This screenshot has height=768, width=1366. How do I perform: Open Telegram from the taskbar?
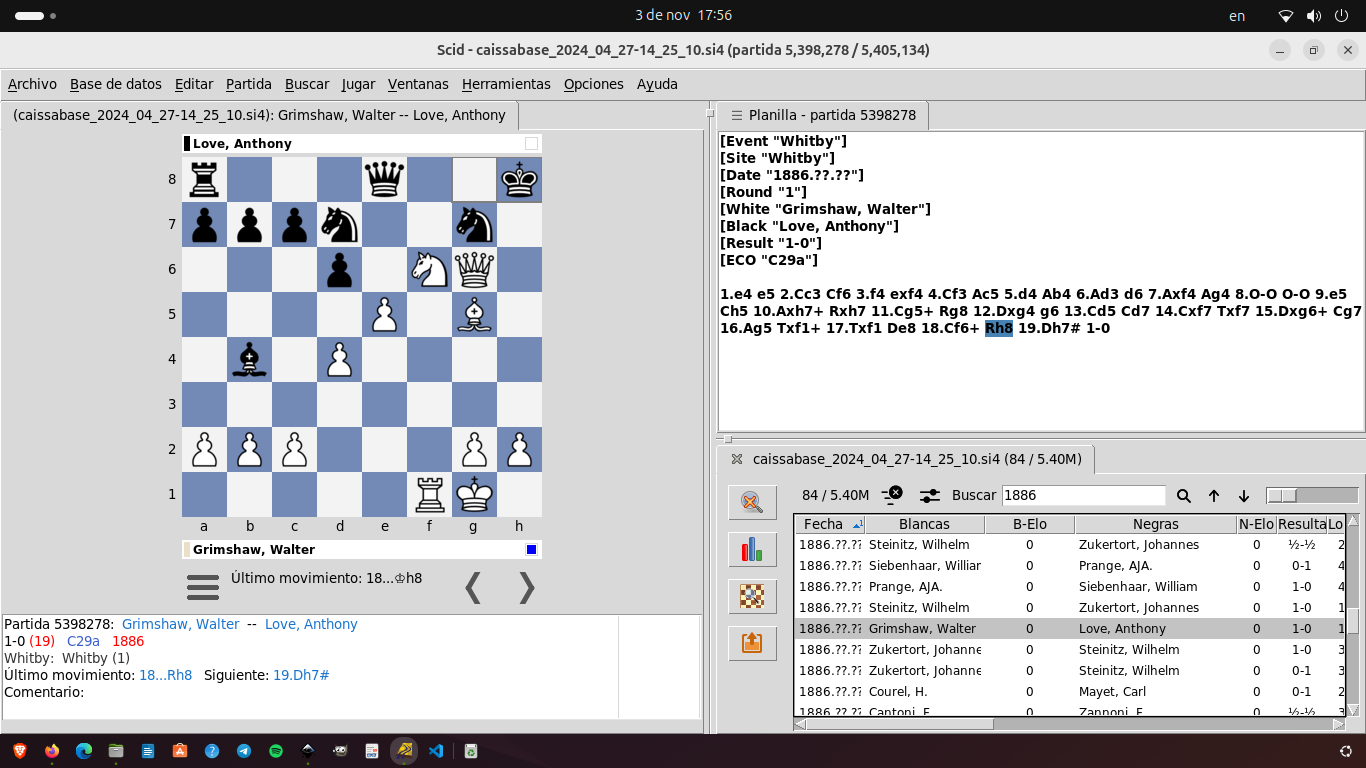244,750
